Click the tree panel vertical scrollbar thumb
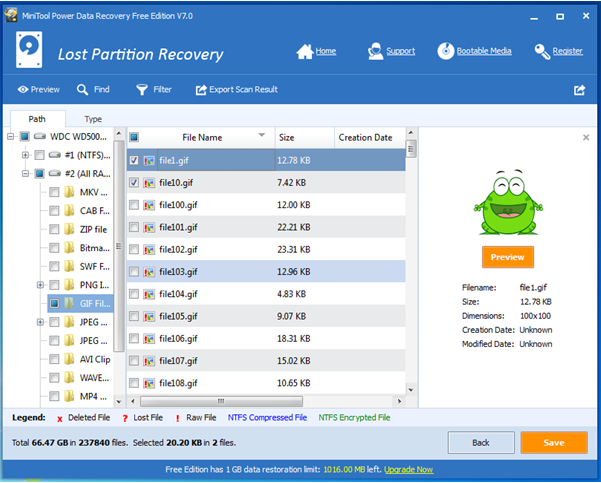Screen dimensions: 601x483 [119, 246]
